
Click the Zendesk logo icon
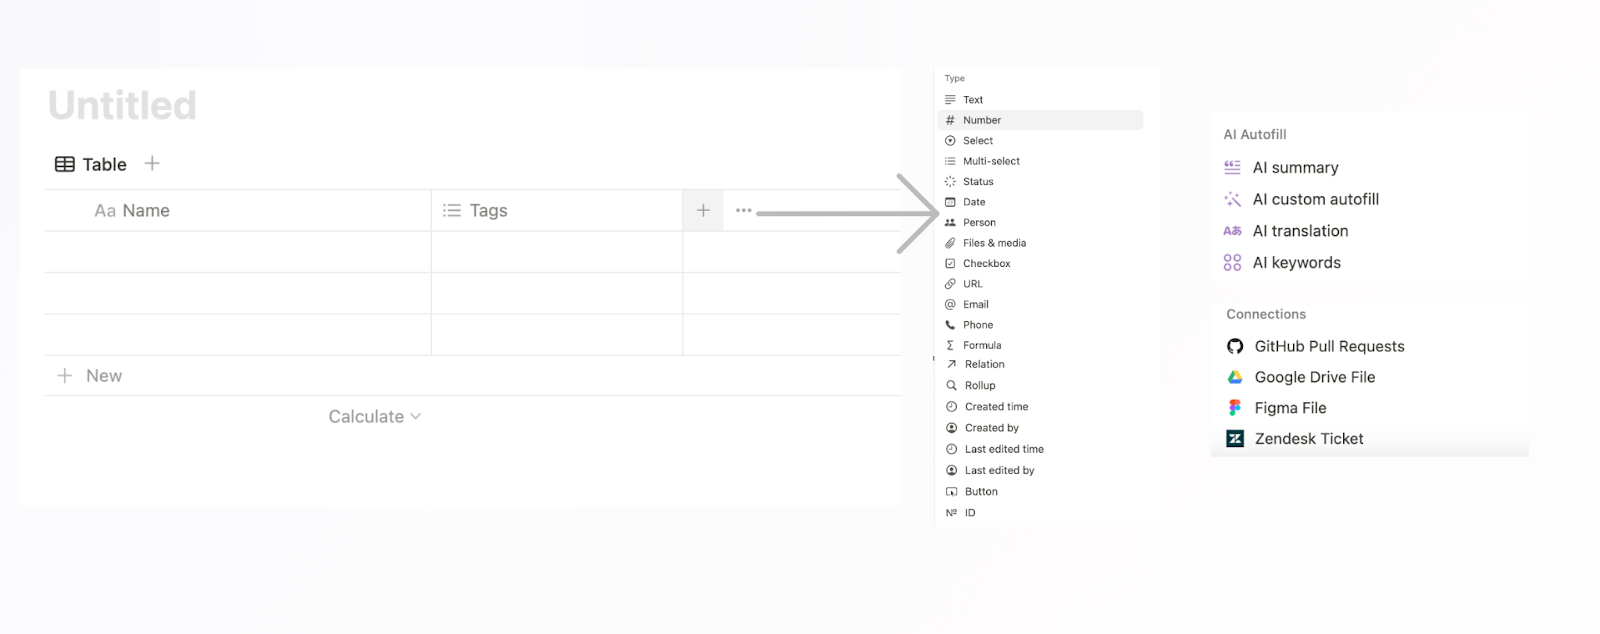1235,439
